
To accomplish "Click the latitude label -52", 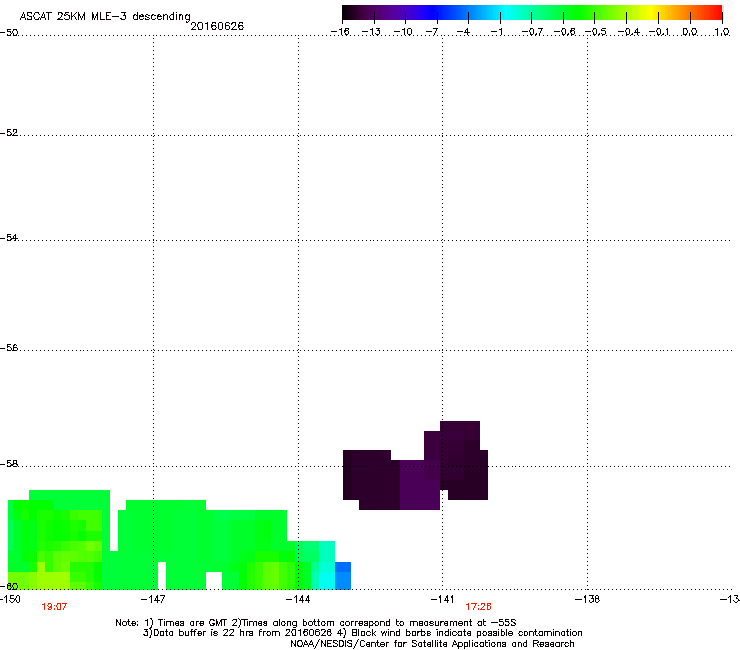I will coord(9,133).
